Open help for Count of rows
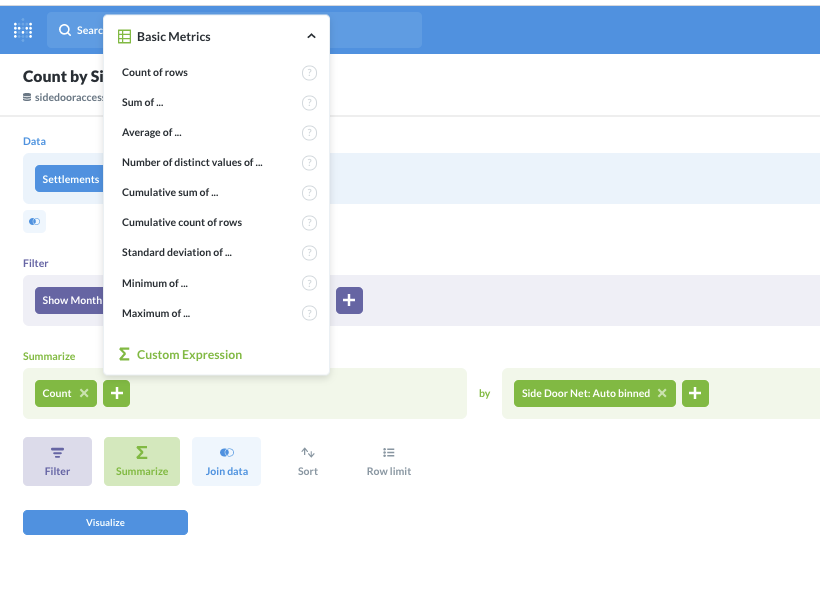Screen dimensions: 820x593 point(310,73)
